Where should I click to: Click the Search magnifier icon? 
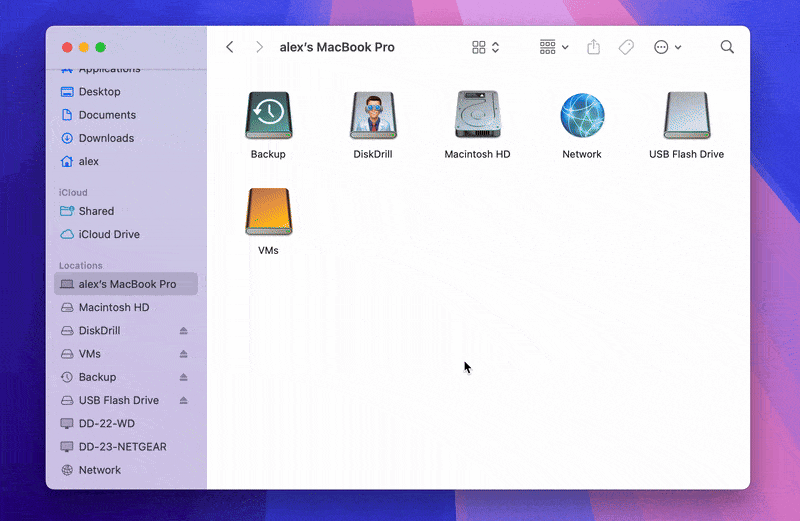(727, 47)
